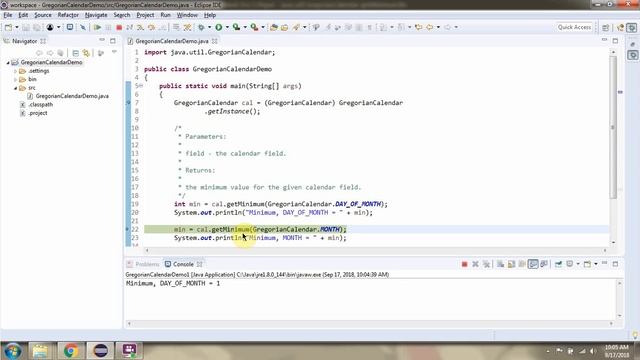The height and width of the screenshot is (360, 640).
Task: Open the Coverage launch dropdown arrow
Action: (x=245, y=27)
